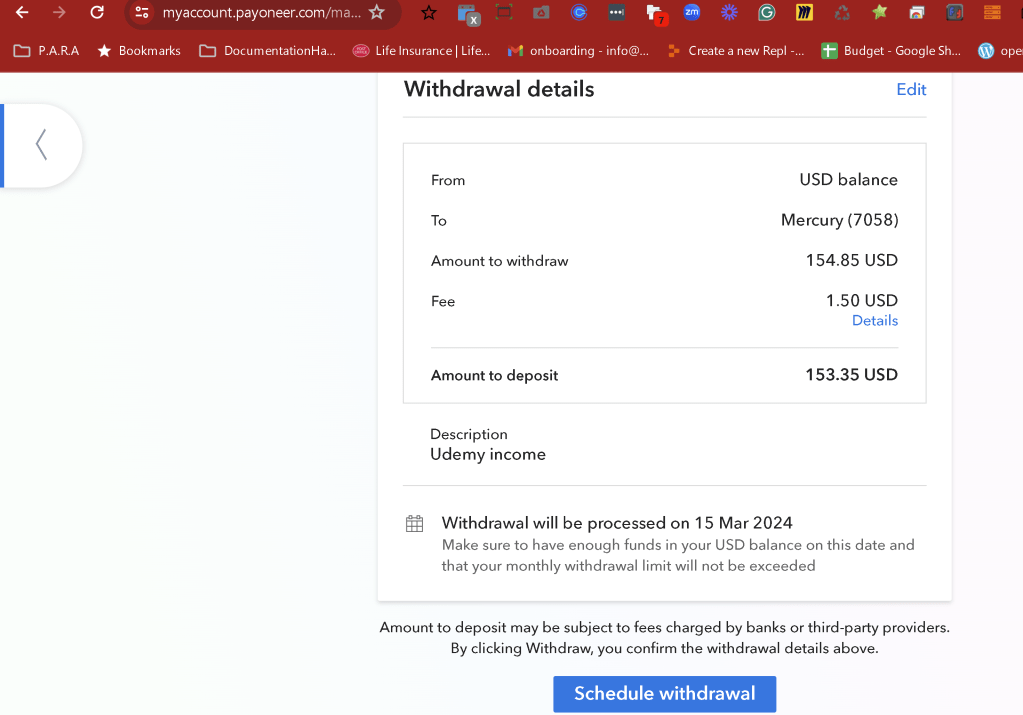Expand the side panel with left chevron
Image resolution: width=1023 pixels, height=715 pixels.
click(42, 145)
